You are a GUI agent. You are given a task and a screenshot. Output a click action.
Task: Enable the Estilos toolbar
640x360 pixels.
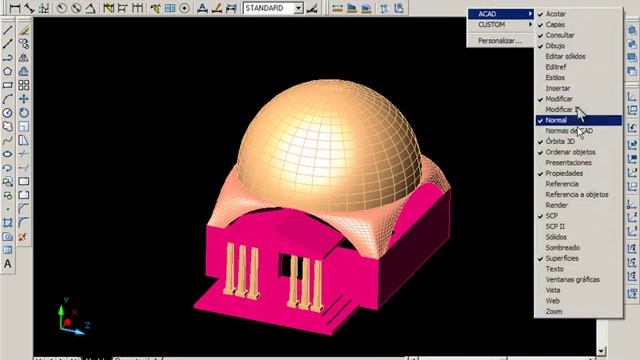click(578, 78)
